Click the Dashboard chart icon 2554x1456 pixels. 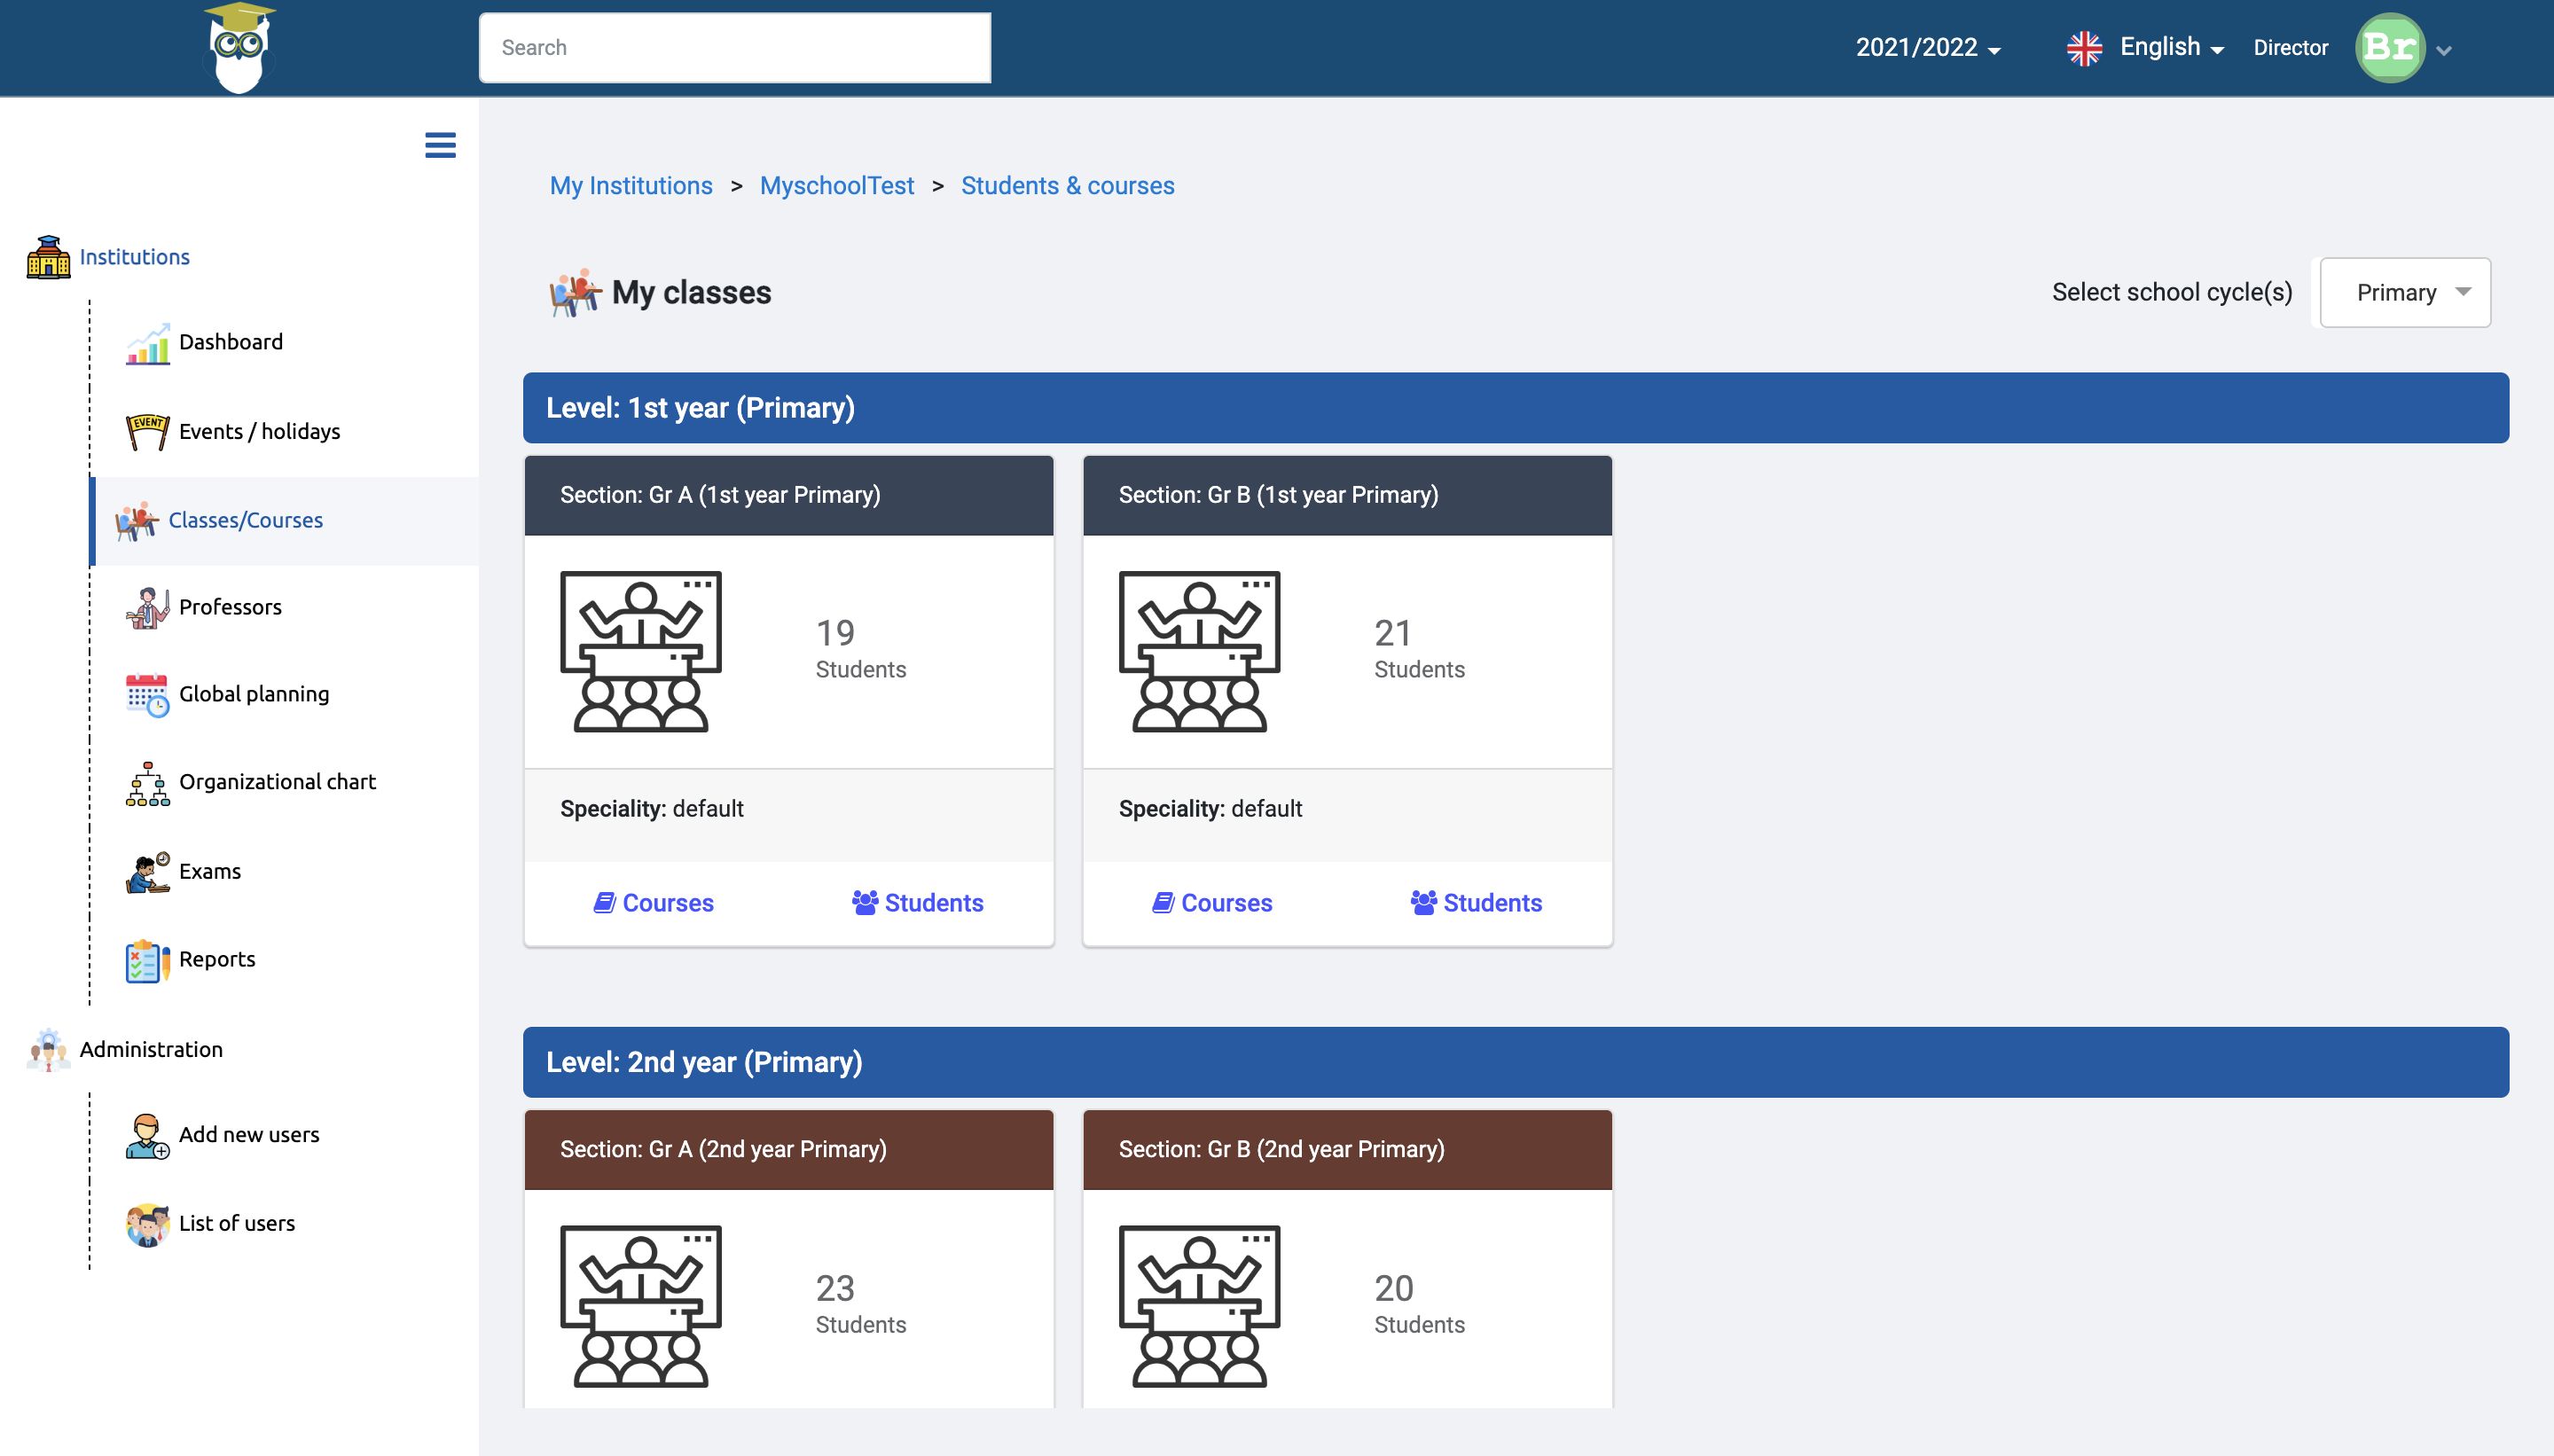pos(147,343)
